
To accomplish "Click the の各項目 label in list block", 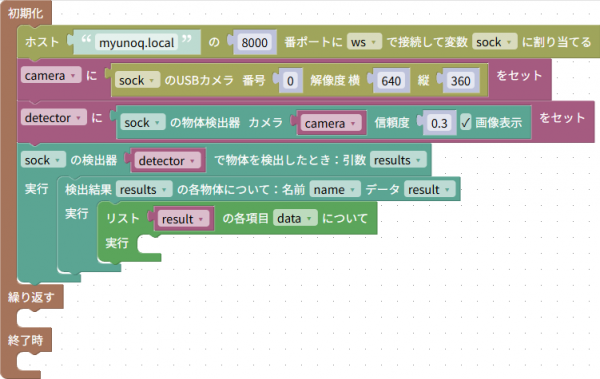I will (245, 218).
